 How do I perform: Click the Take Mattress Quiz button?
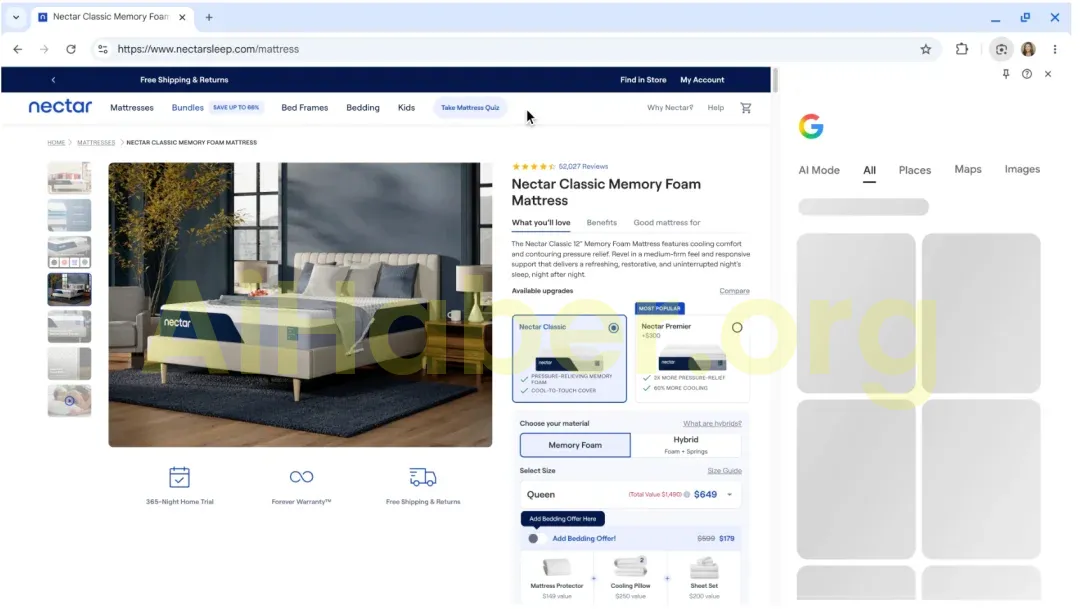470,108
